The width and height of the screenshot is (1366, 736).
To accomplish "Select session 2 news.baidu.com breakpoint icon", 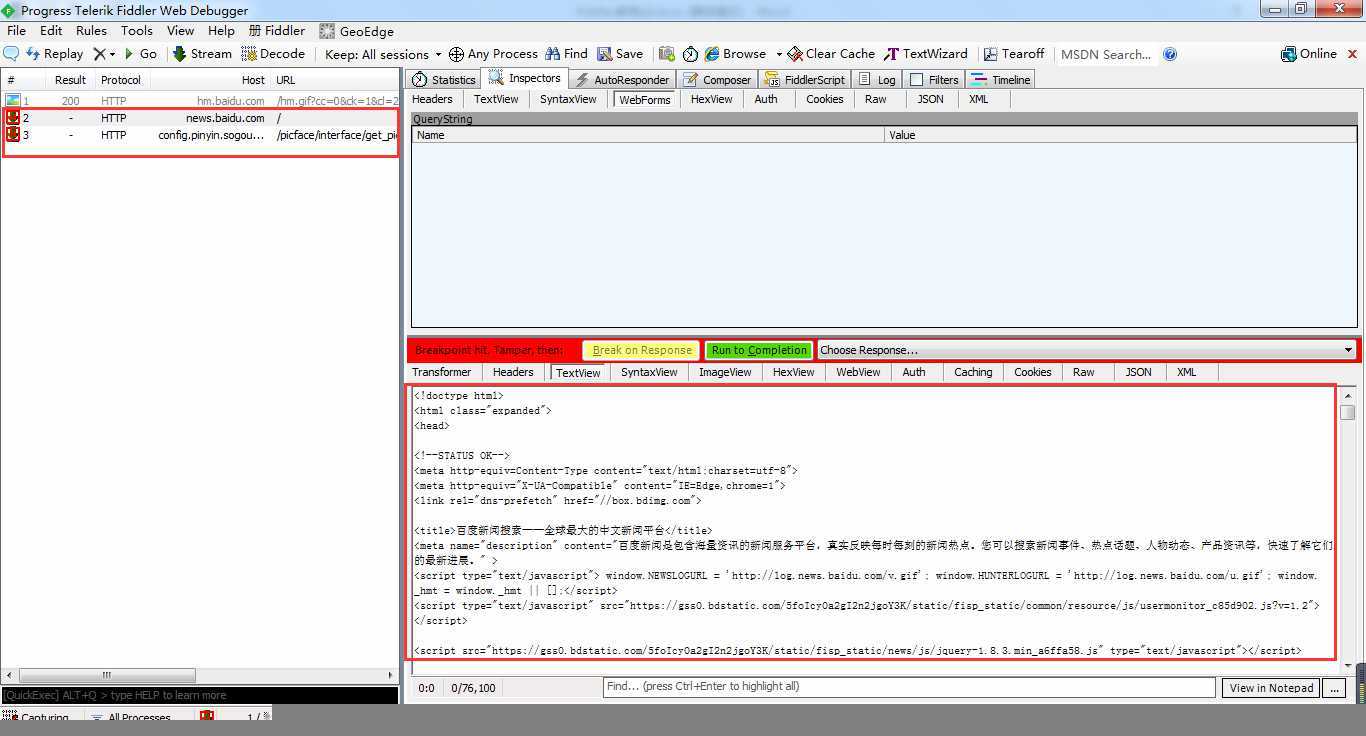I will 12,117.
